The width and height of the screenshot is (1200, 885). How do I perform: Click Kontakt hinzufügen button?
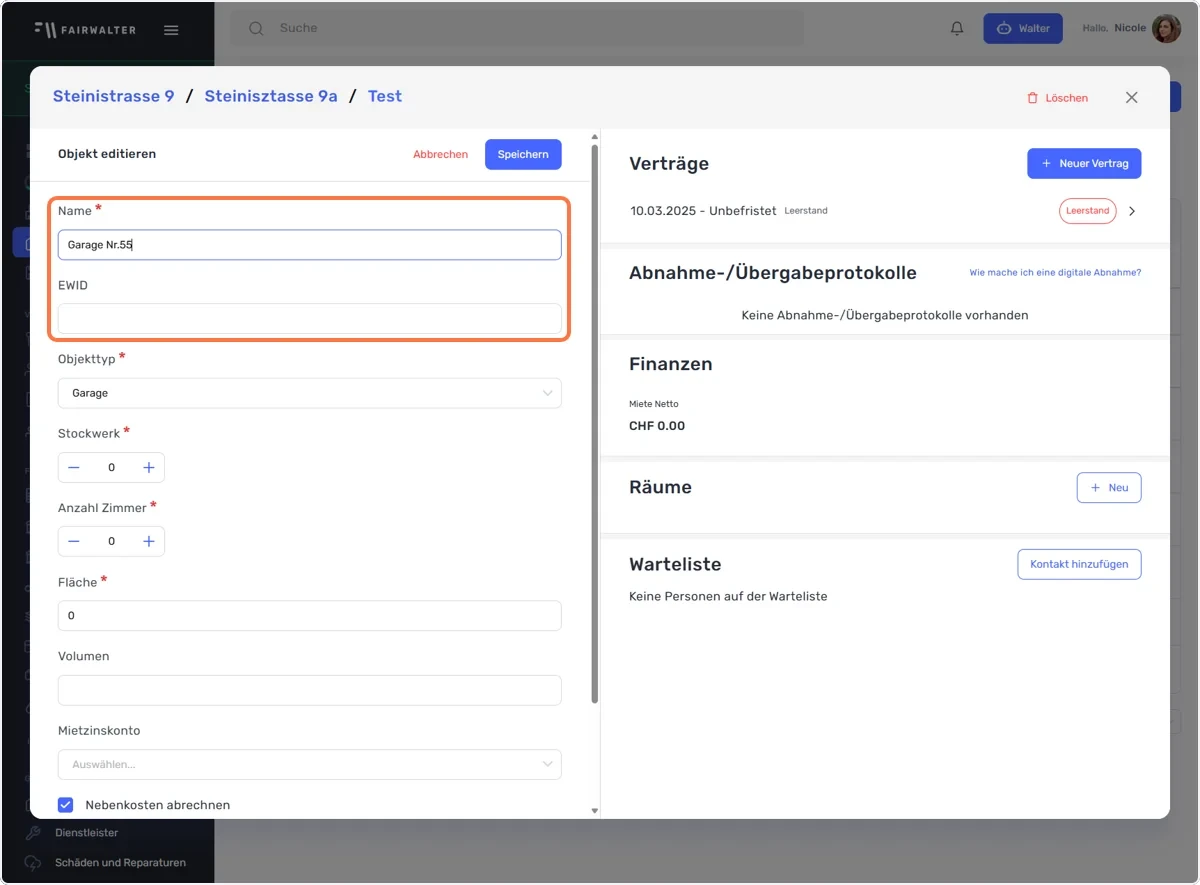[x=1079, y=564]
